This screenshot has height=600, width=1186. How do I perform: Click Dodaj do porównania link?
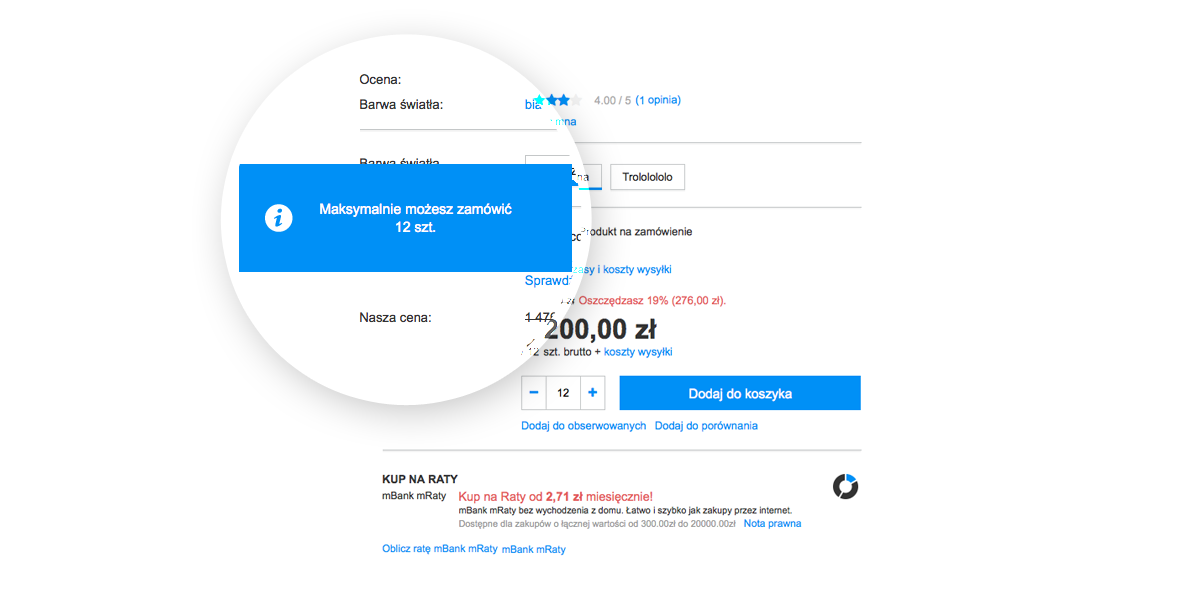(706, 426)
